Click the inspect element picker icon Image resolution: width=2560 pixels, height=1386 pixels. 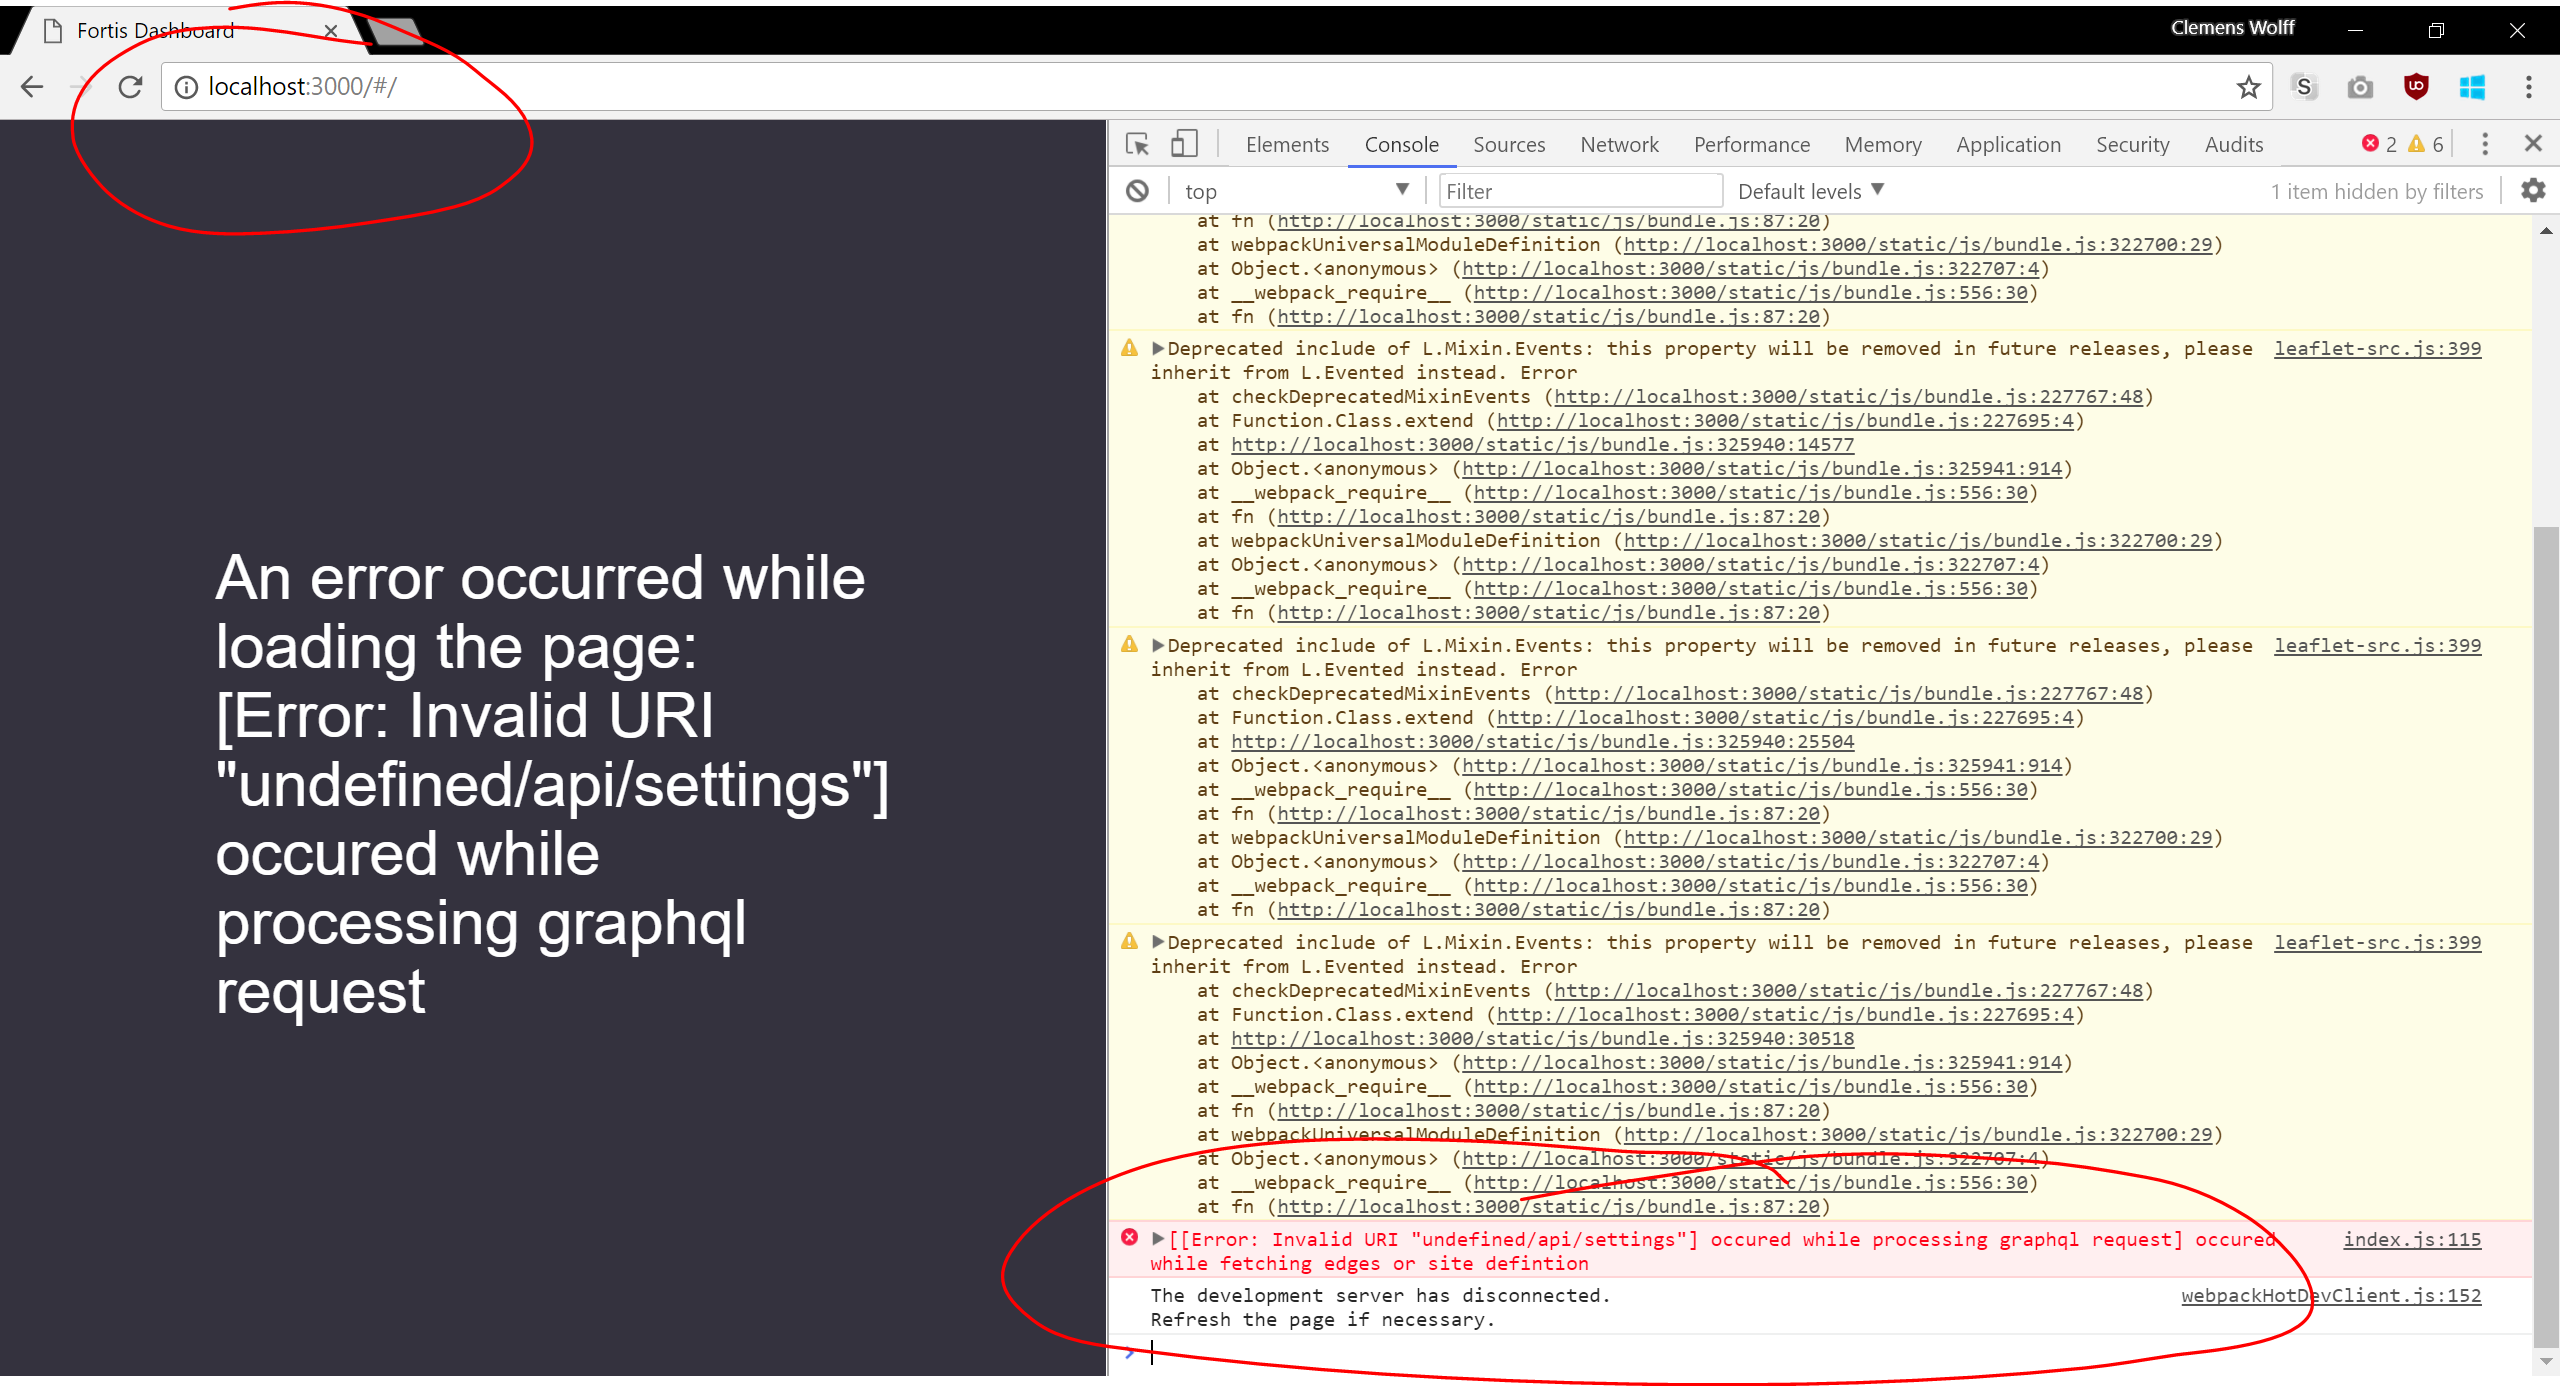coord(1137,144)
